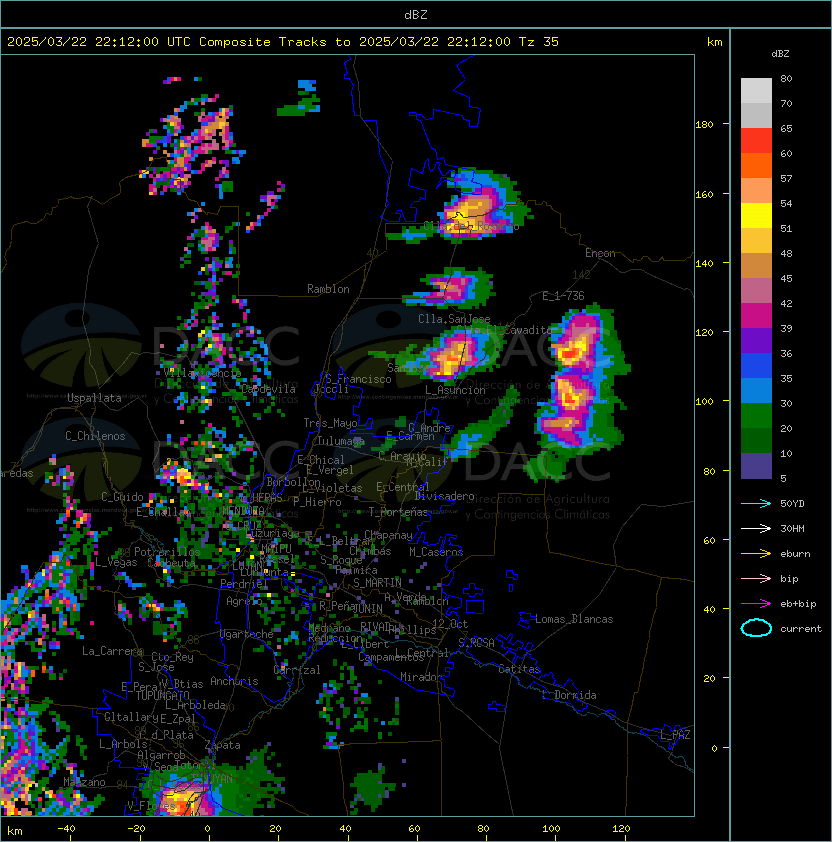Pick the orange 60 dBZ legend swatch

(756, 165)
